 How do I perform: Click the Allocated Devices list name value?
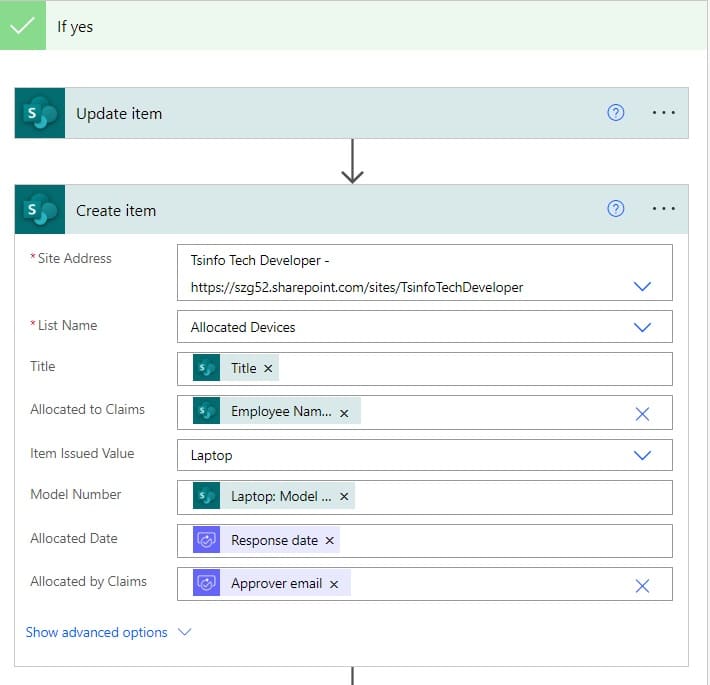pyautogui.click(x=243, y=327)
